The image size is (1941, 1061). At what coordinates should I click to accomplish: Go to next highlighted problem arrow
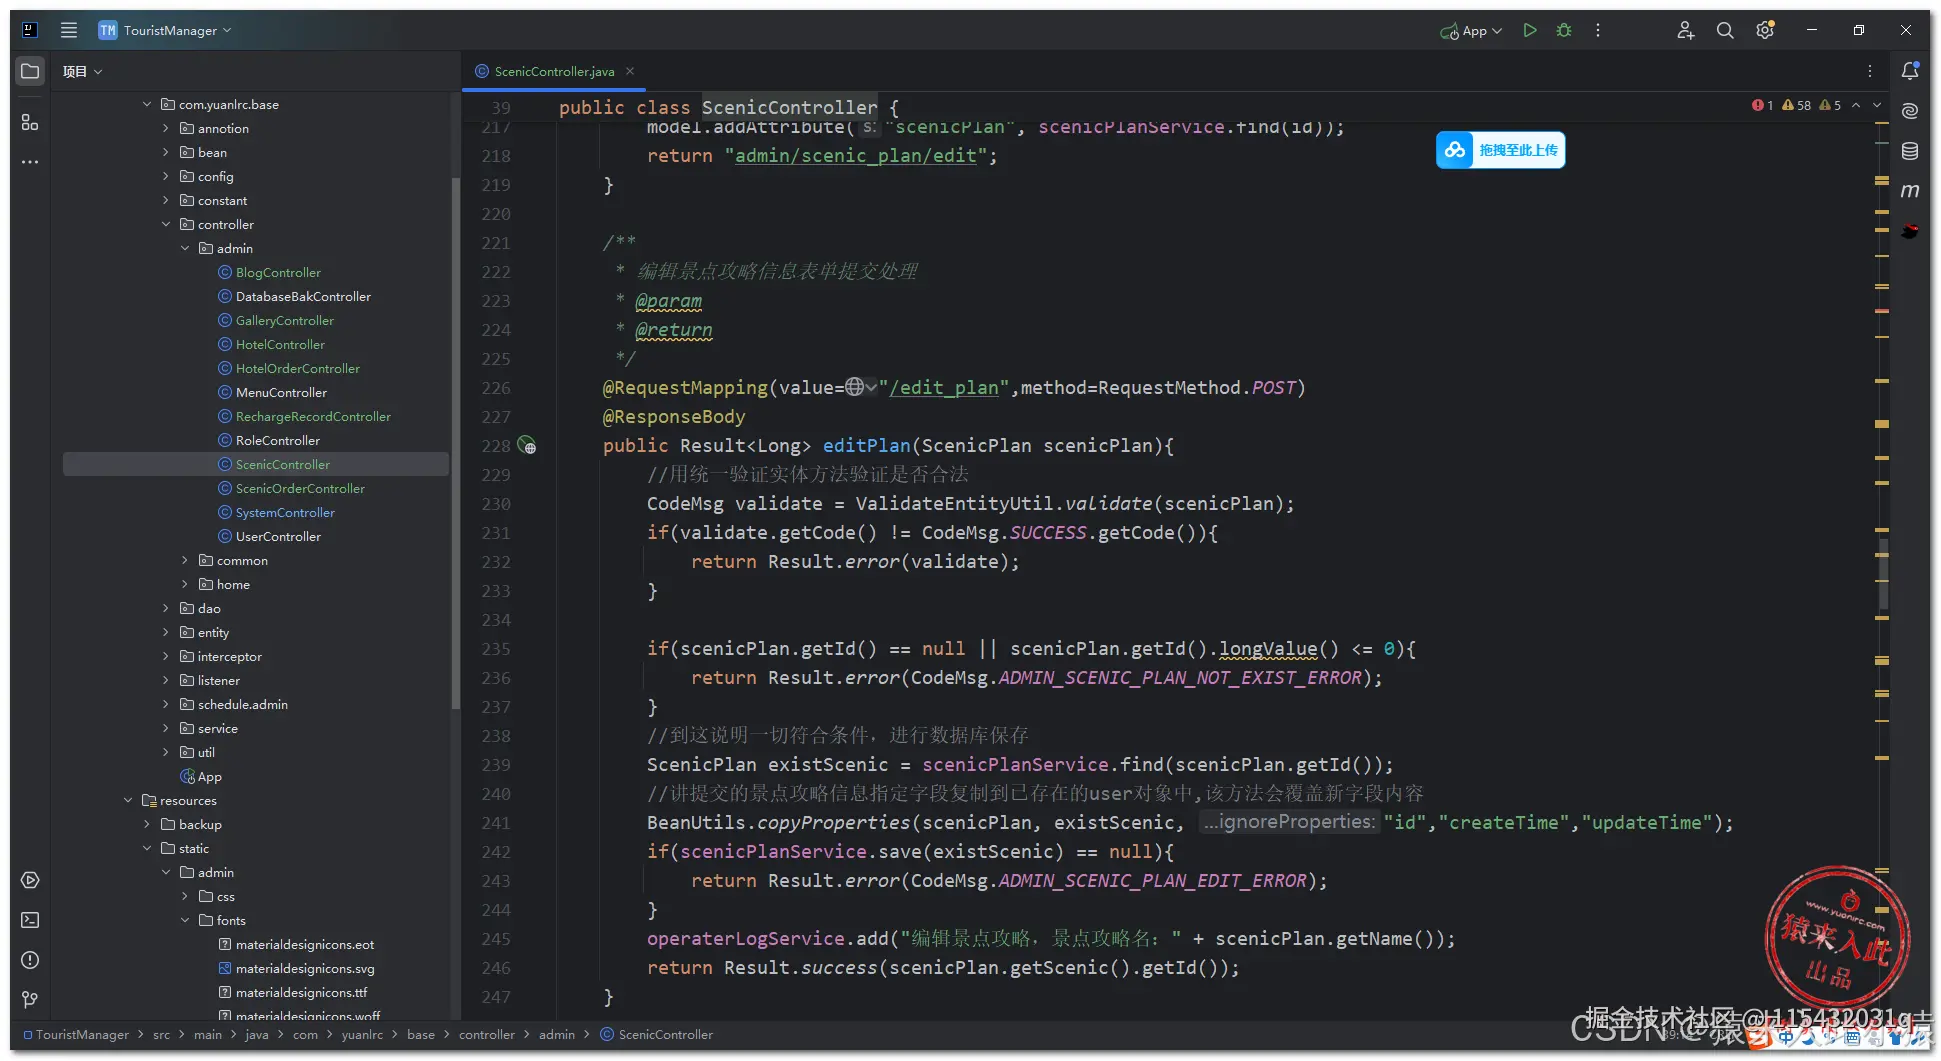point(1877,105)
